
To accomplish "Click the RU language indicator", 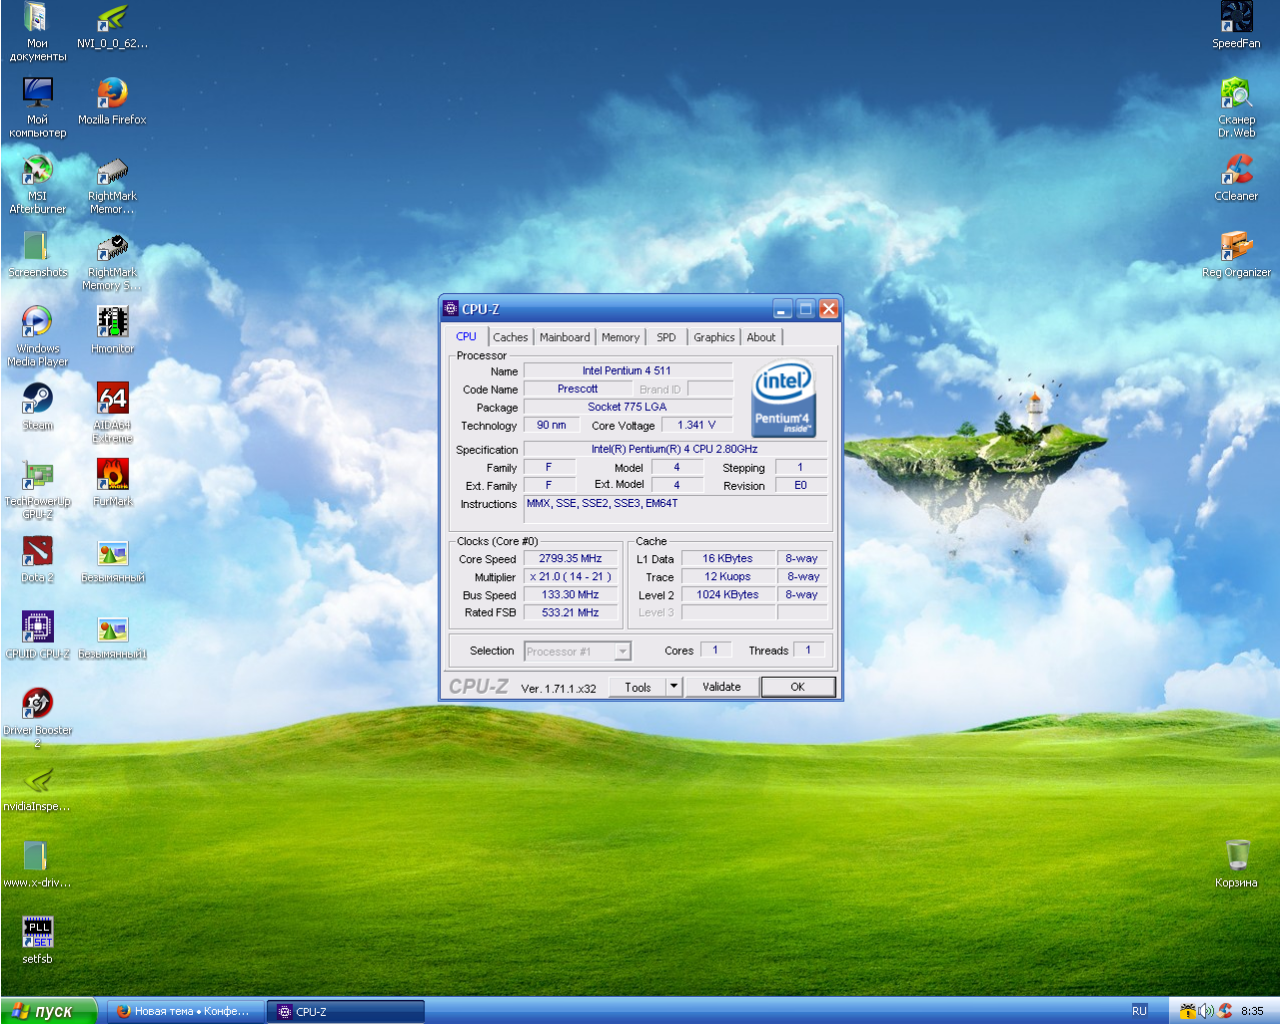I will point(1139,1011).
